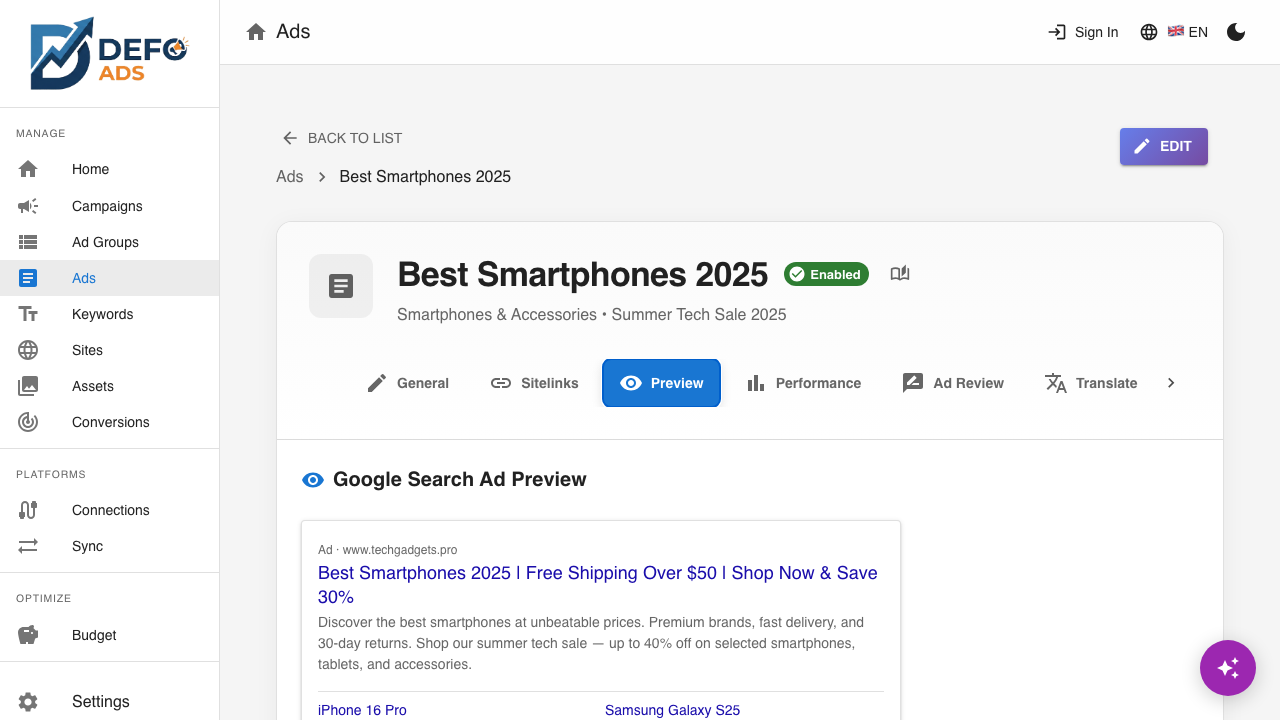1280x720 pixels.
Task: Switch to the Performance tab
Action: 803,383
